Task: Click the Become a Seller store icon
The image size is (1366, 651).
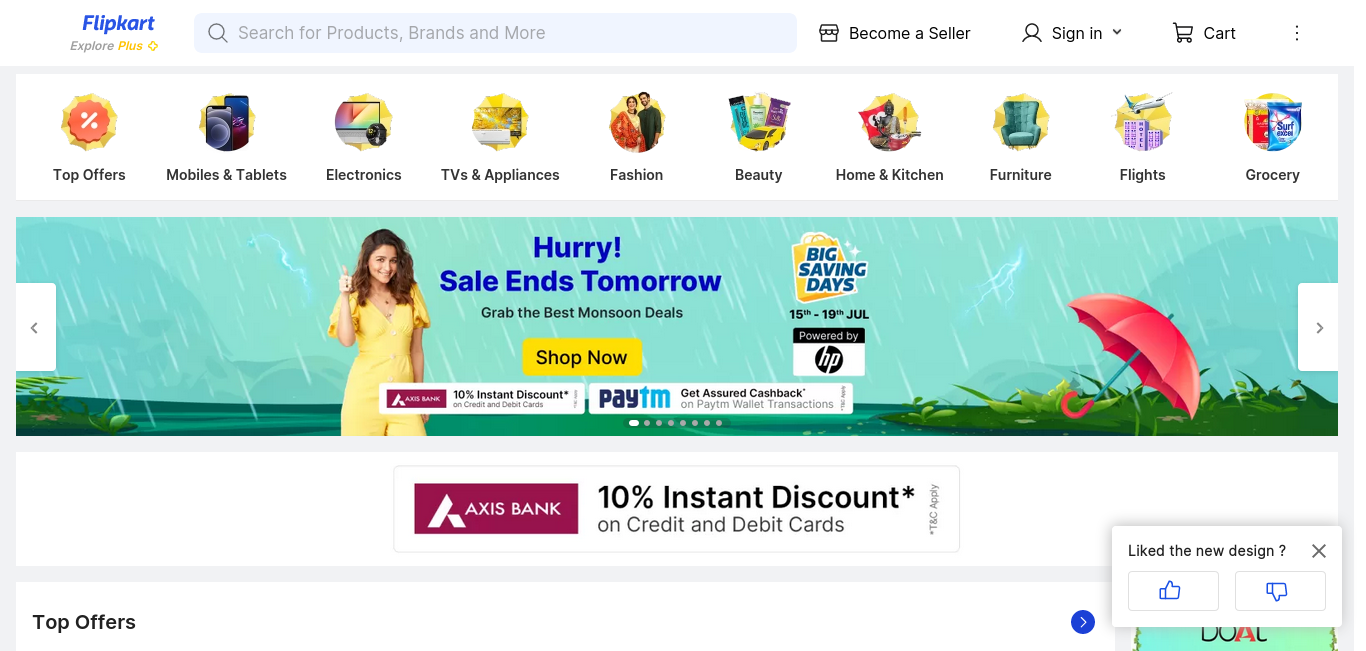Action: point(828,33)
